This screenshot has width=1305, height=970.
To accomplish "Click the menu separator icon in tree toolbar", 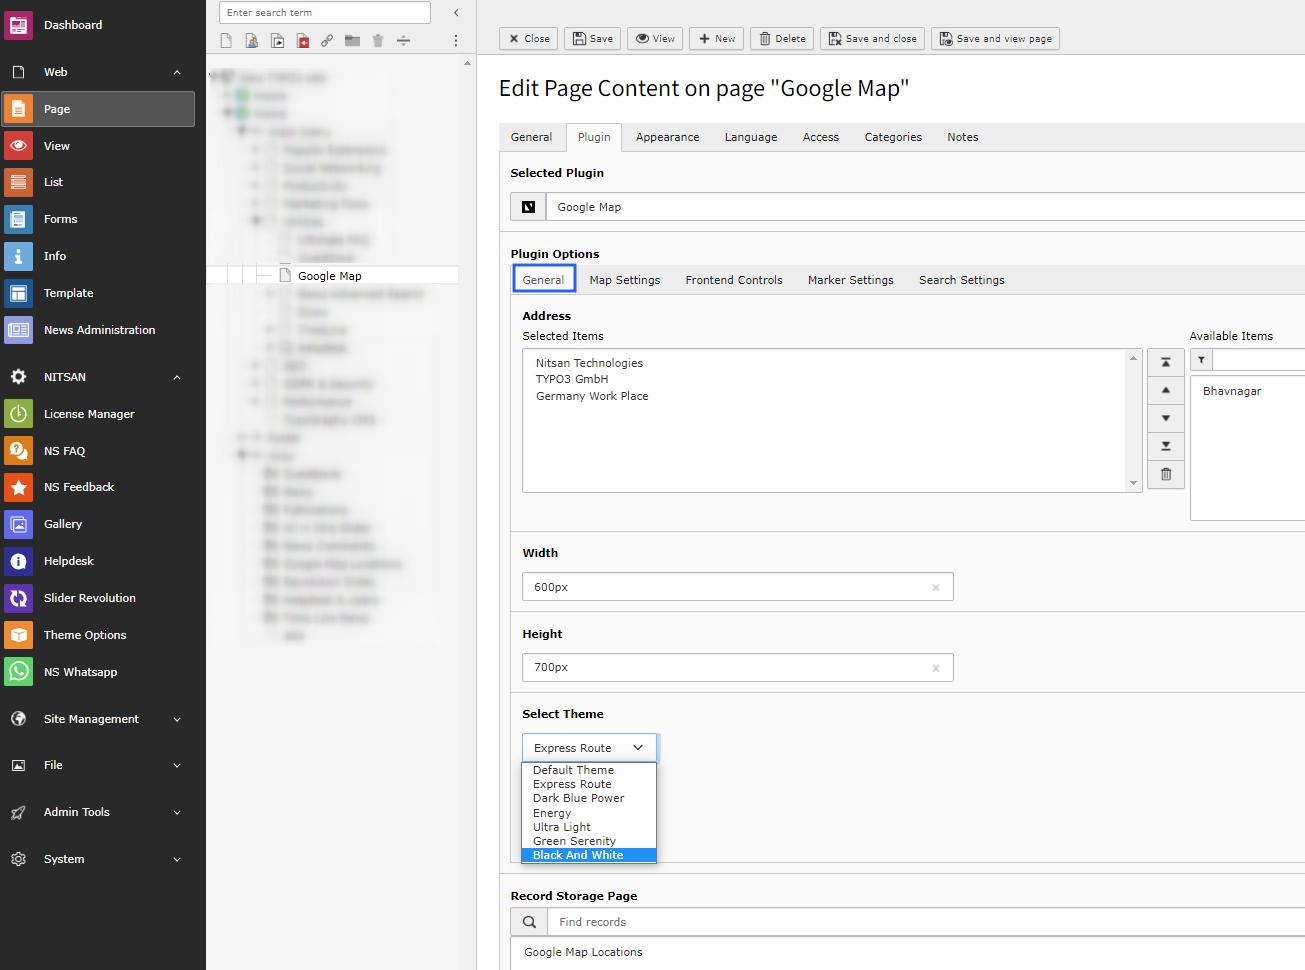I will [x=403, y=41].
